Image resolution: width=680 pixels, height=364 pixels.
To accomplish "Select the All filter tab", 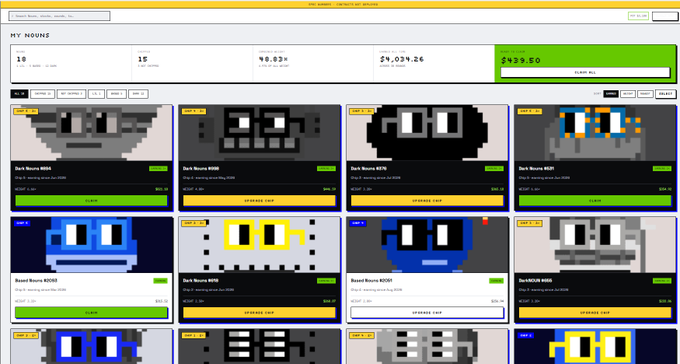I will coord(20,94).
